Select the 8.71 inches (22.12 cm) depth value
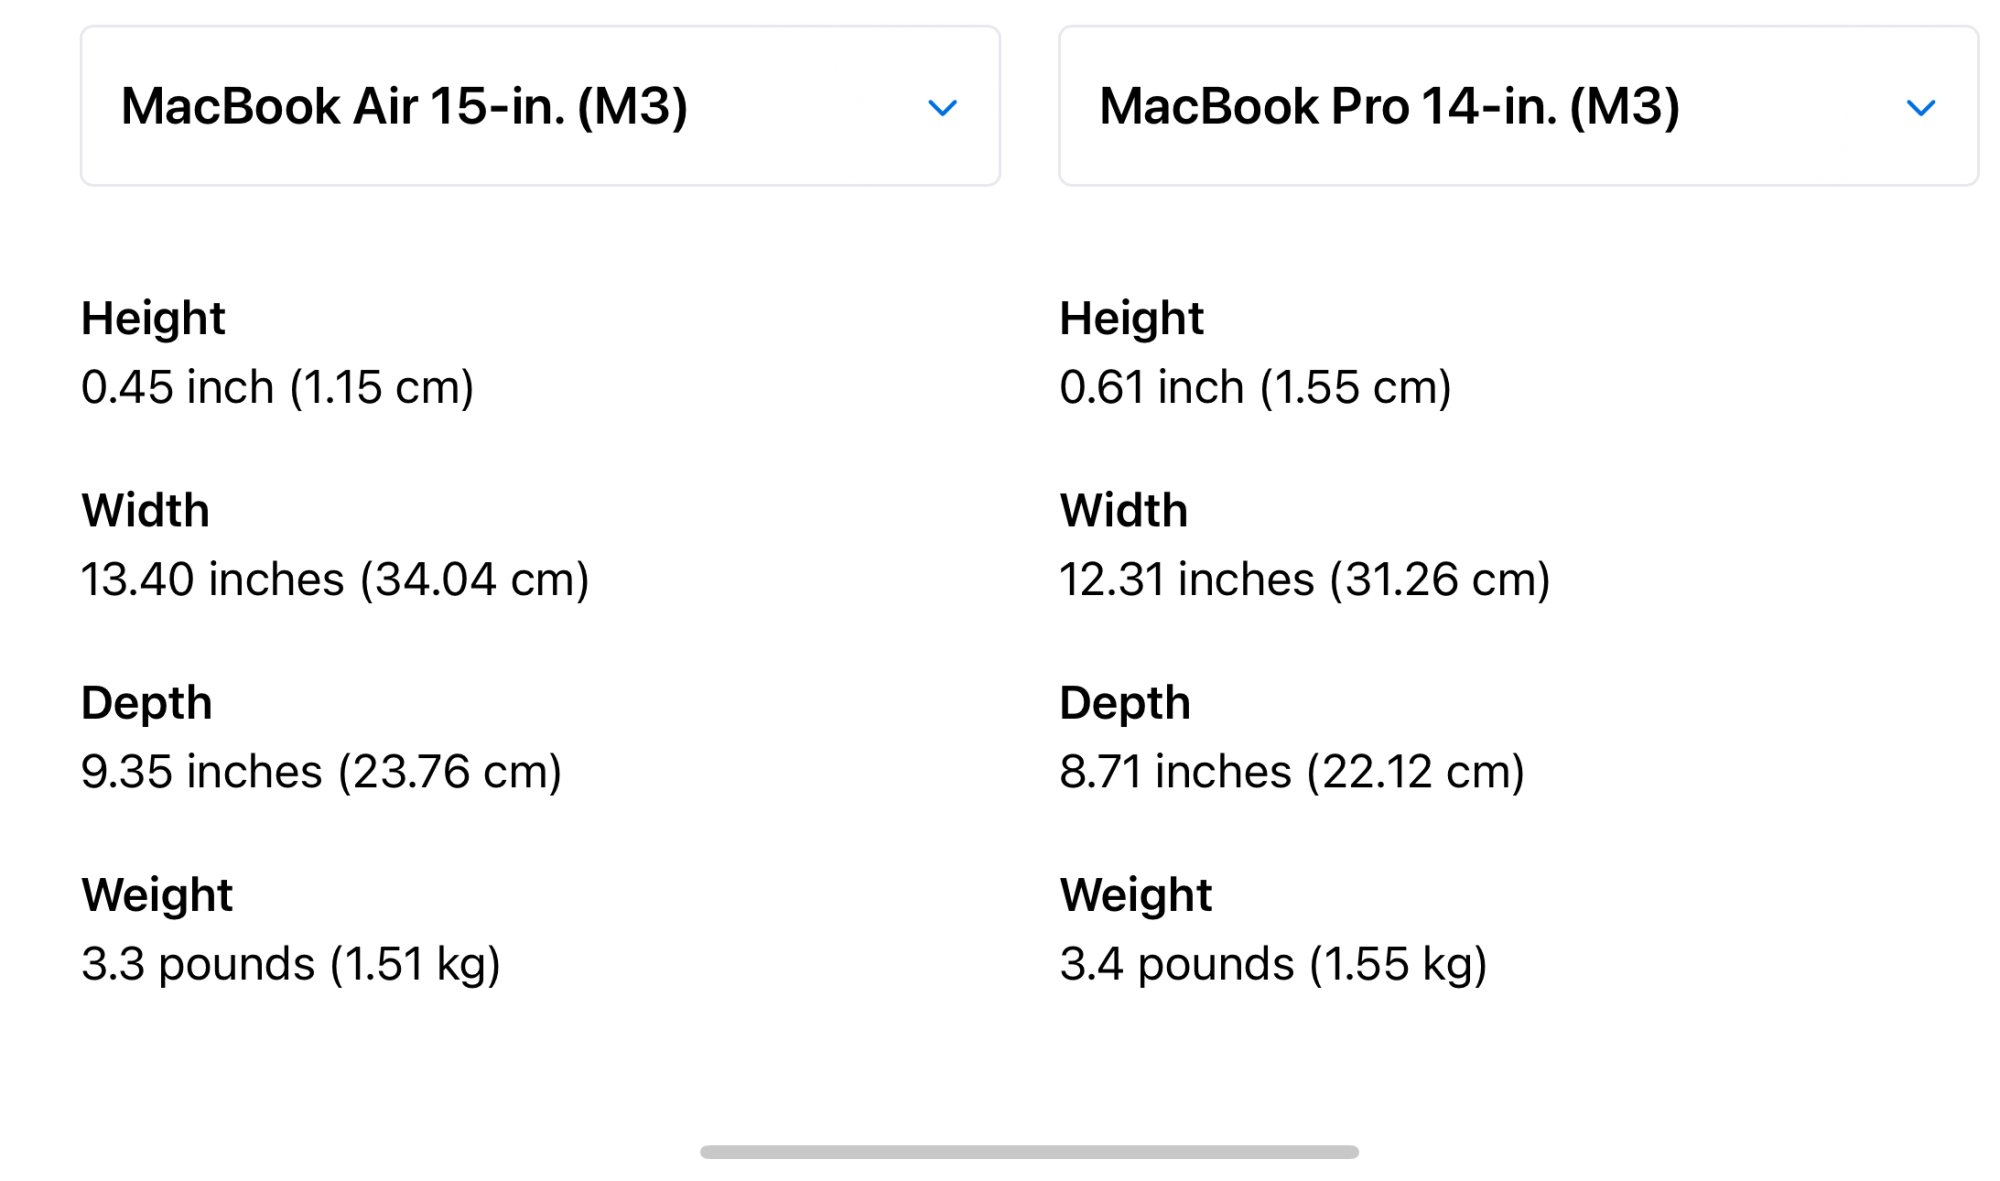The height and width of the screenshot is (1181, 2000). (x=1292, y=772)
